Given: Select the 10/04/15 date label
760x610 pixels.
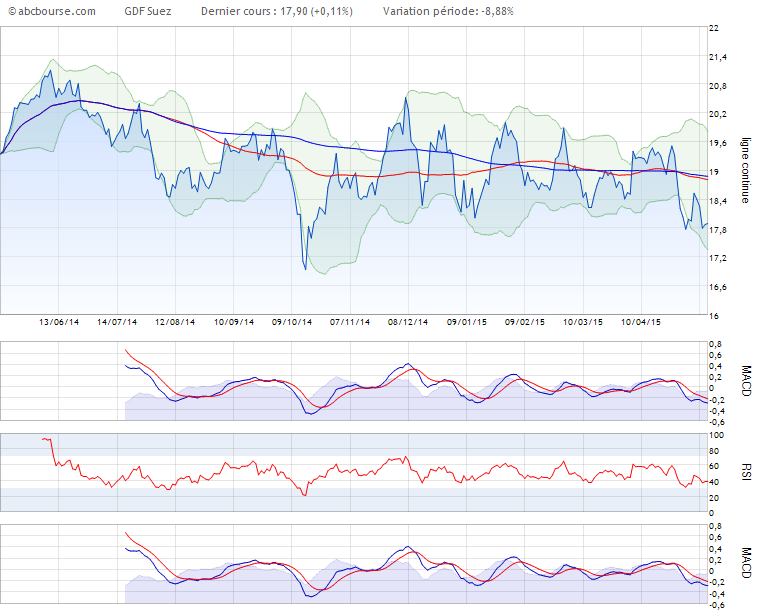Looking at the screenshot, I should [641, 323].
